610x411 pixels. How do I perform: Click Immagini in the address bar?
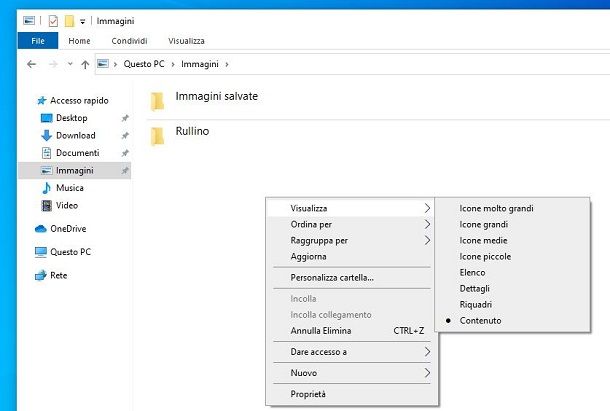(x=200, y=64)
